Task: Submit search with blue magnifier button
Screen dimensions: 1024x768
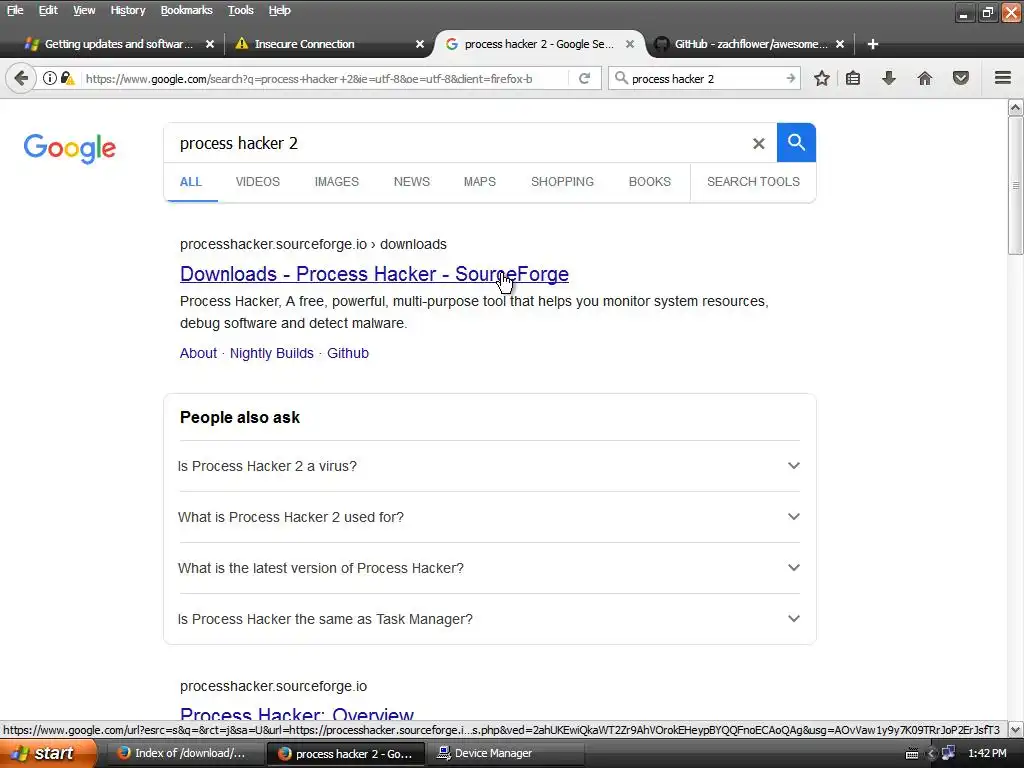Action: (796, 142)
